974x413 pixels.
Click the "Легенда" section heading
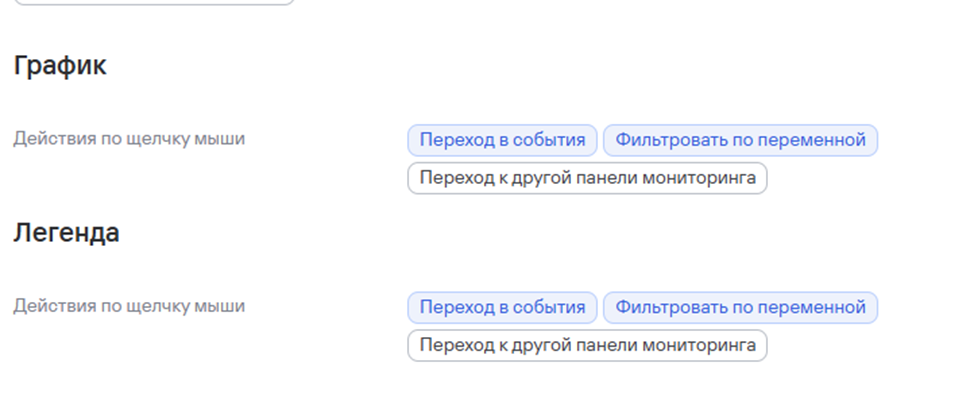pos(66,233)
